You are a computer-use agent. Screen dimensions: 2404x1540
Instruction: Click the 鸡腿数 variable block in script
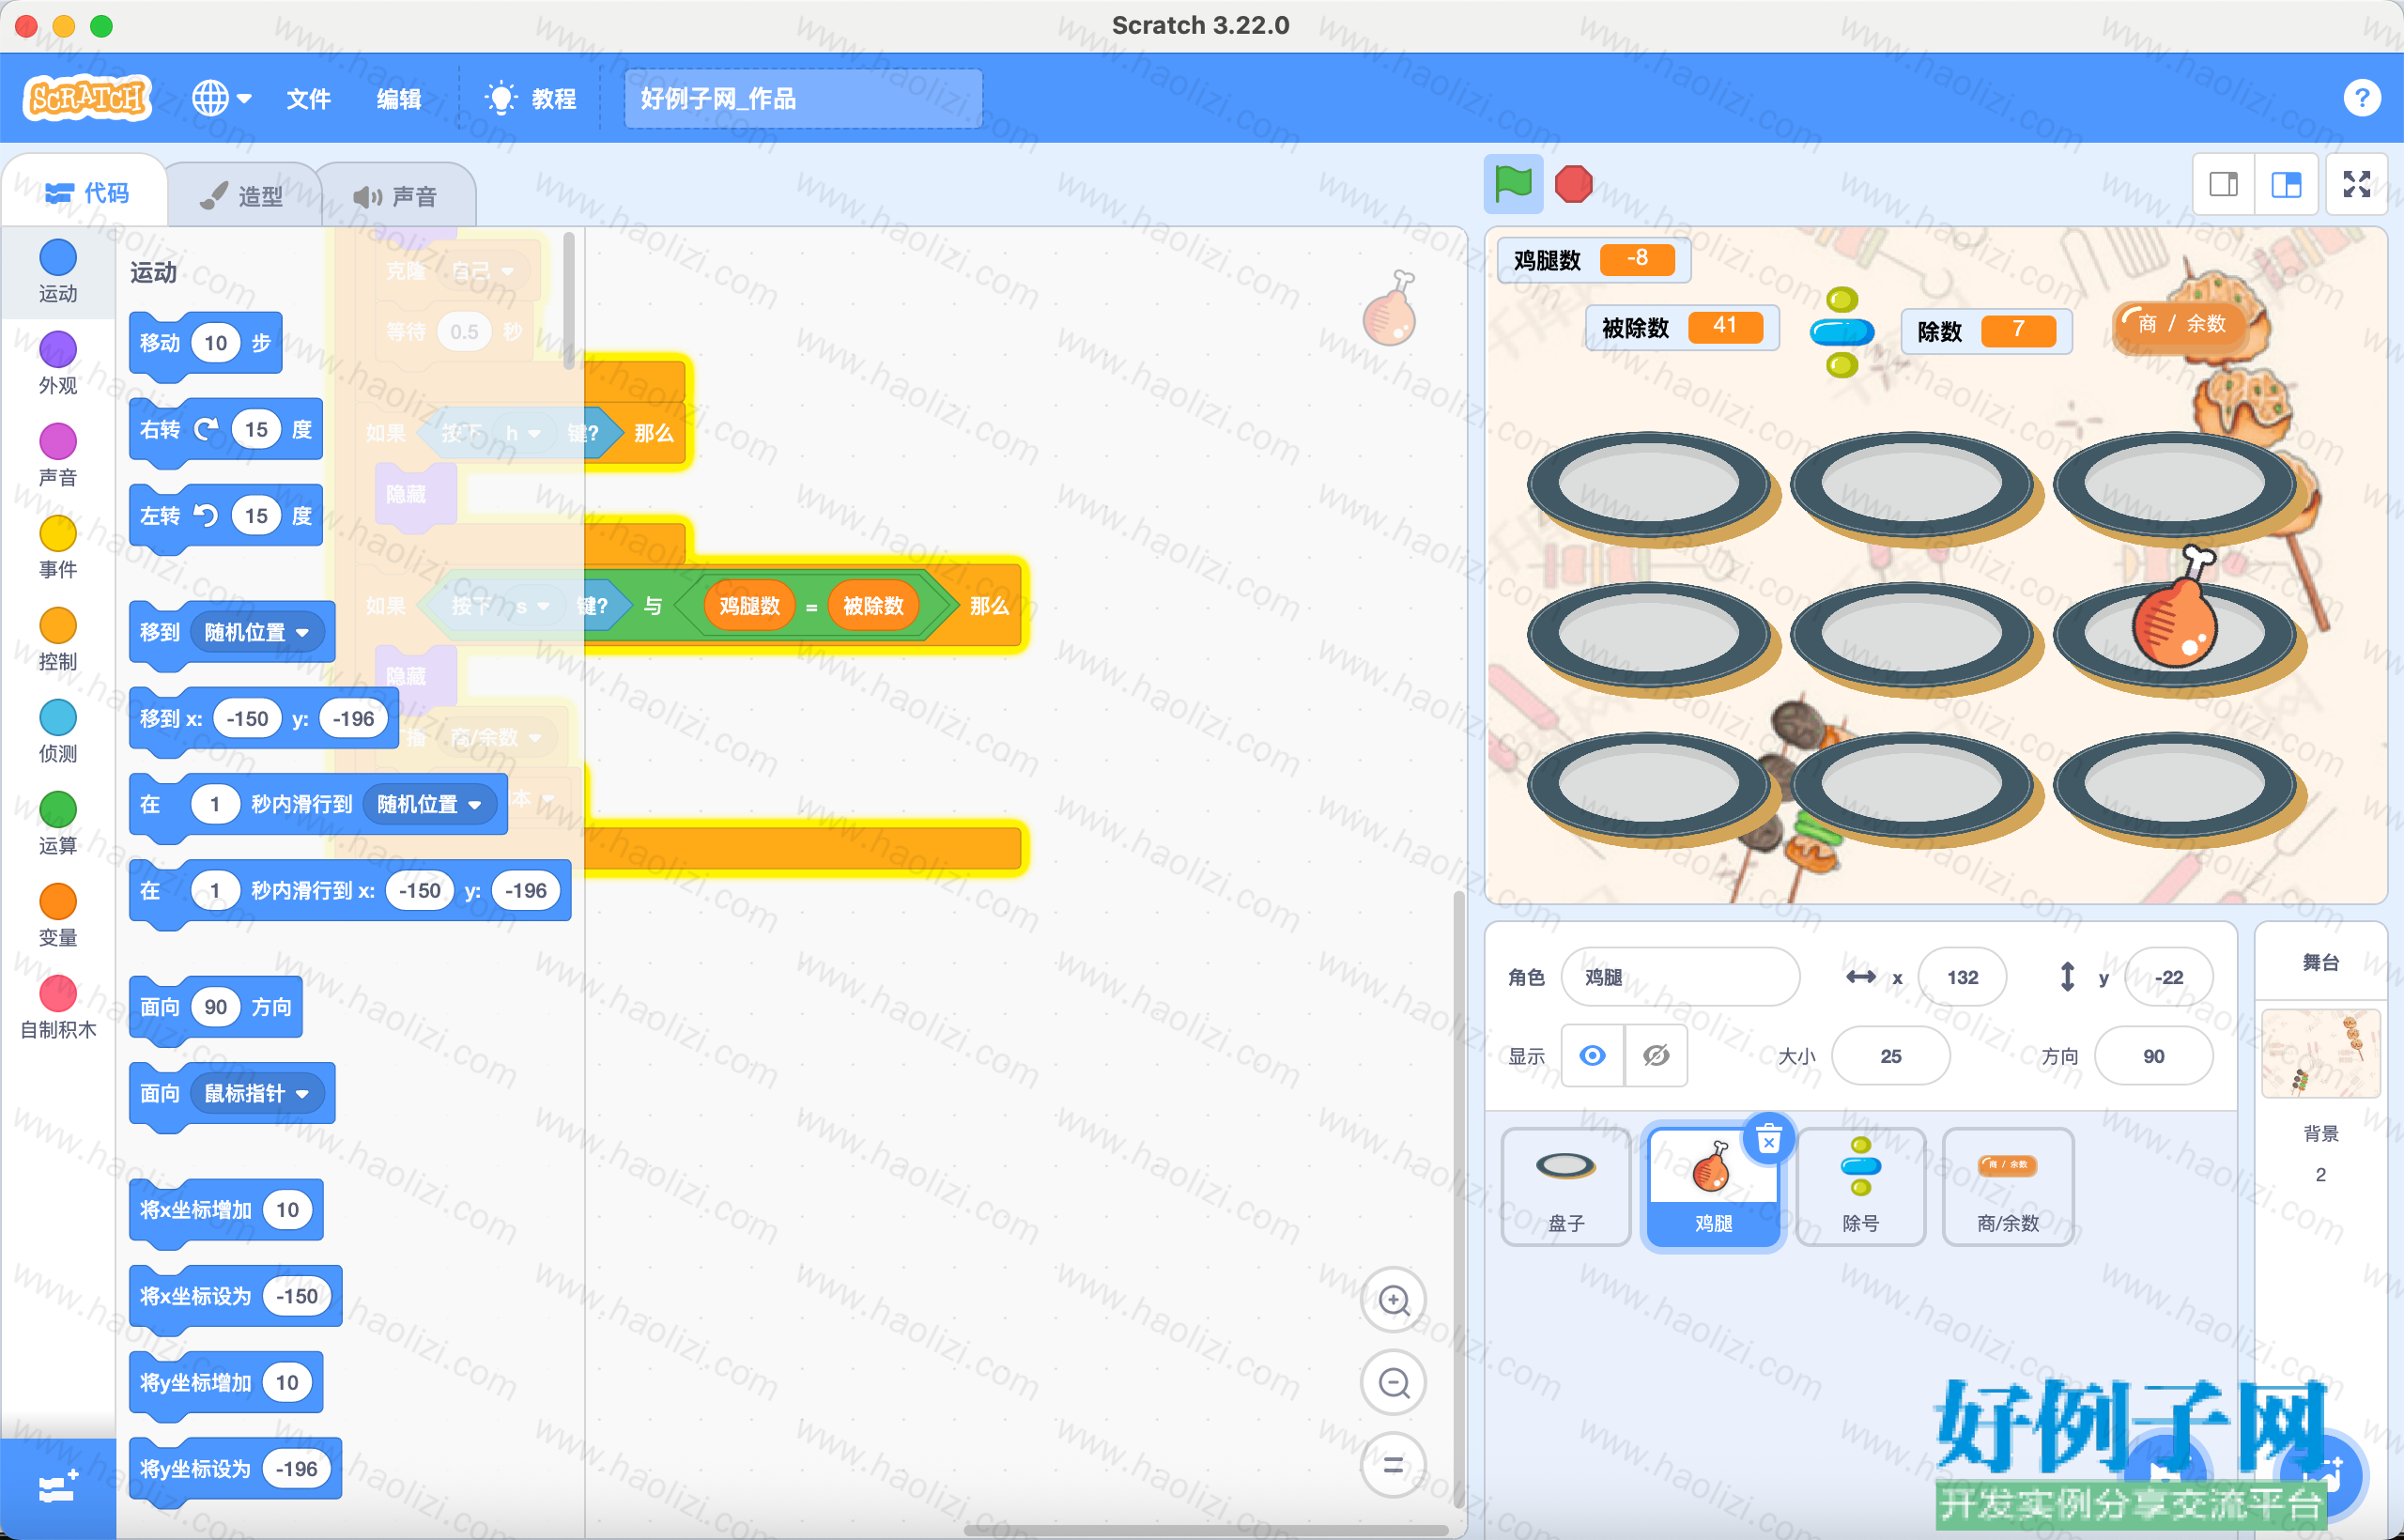pyautogui.click(x=749, y=606)
